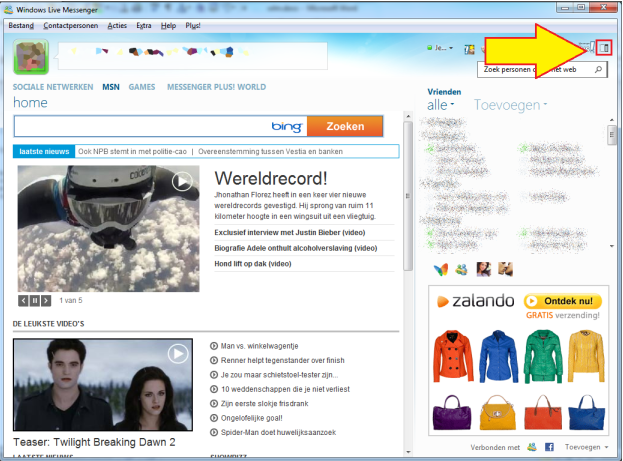Click the friends list scroll-down arrow
The image size is (623, 461).
click(611, 246)
